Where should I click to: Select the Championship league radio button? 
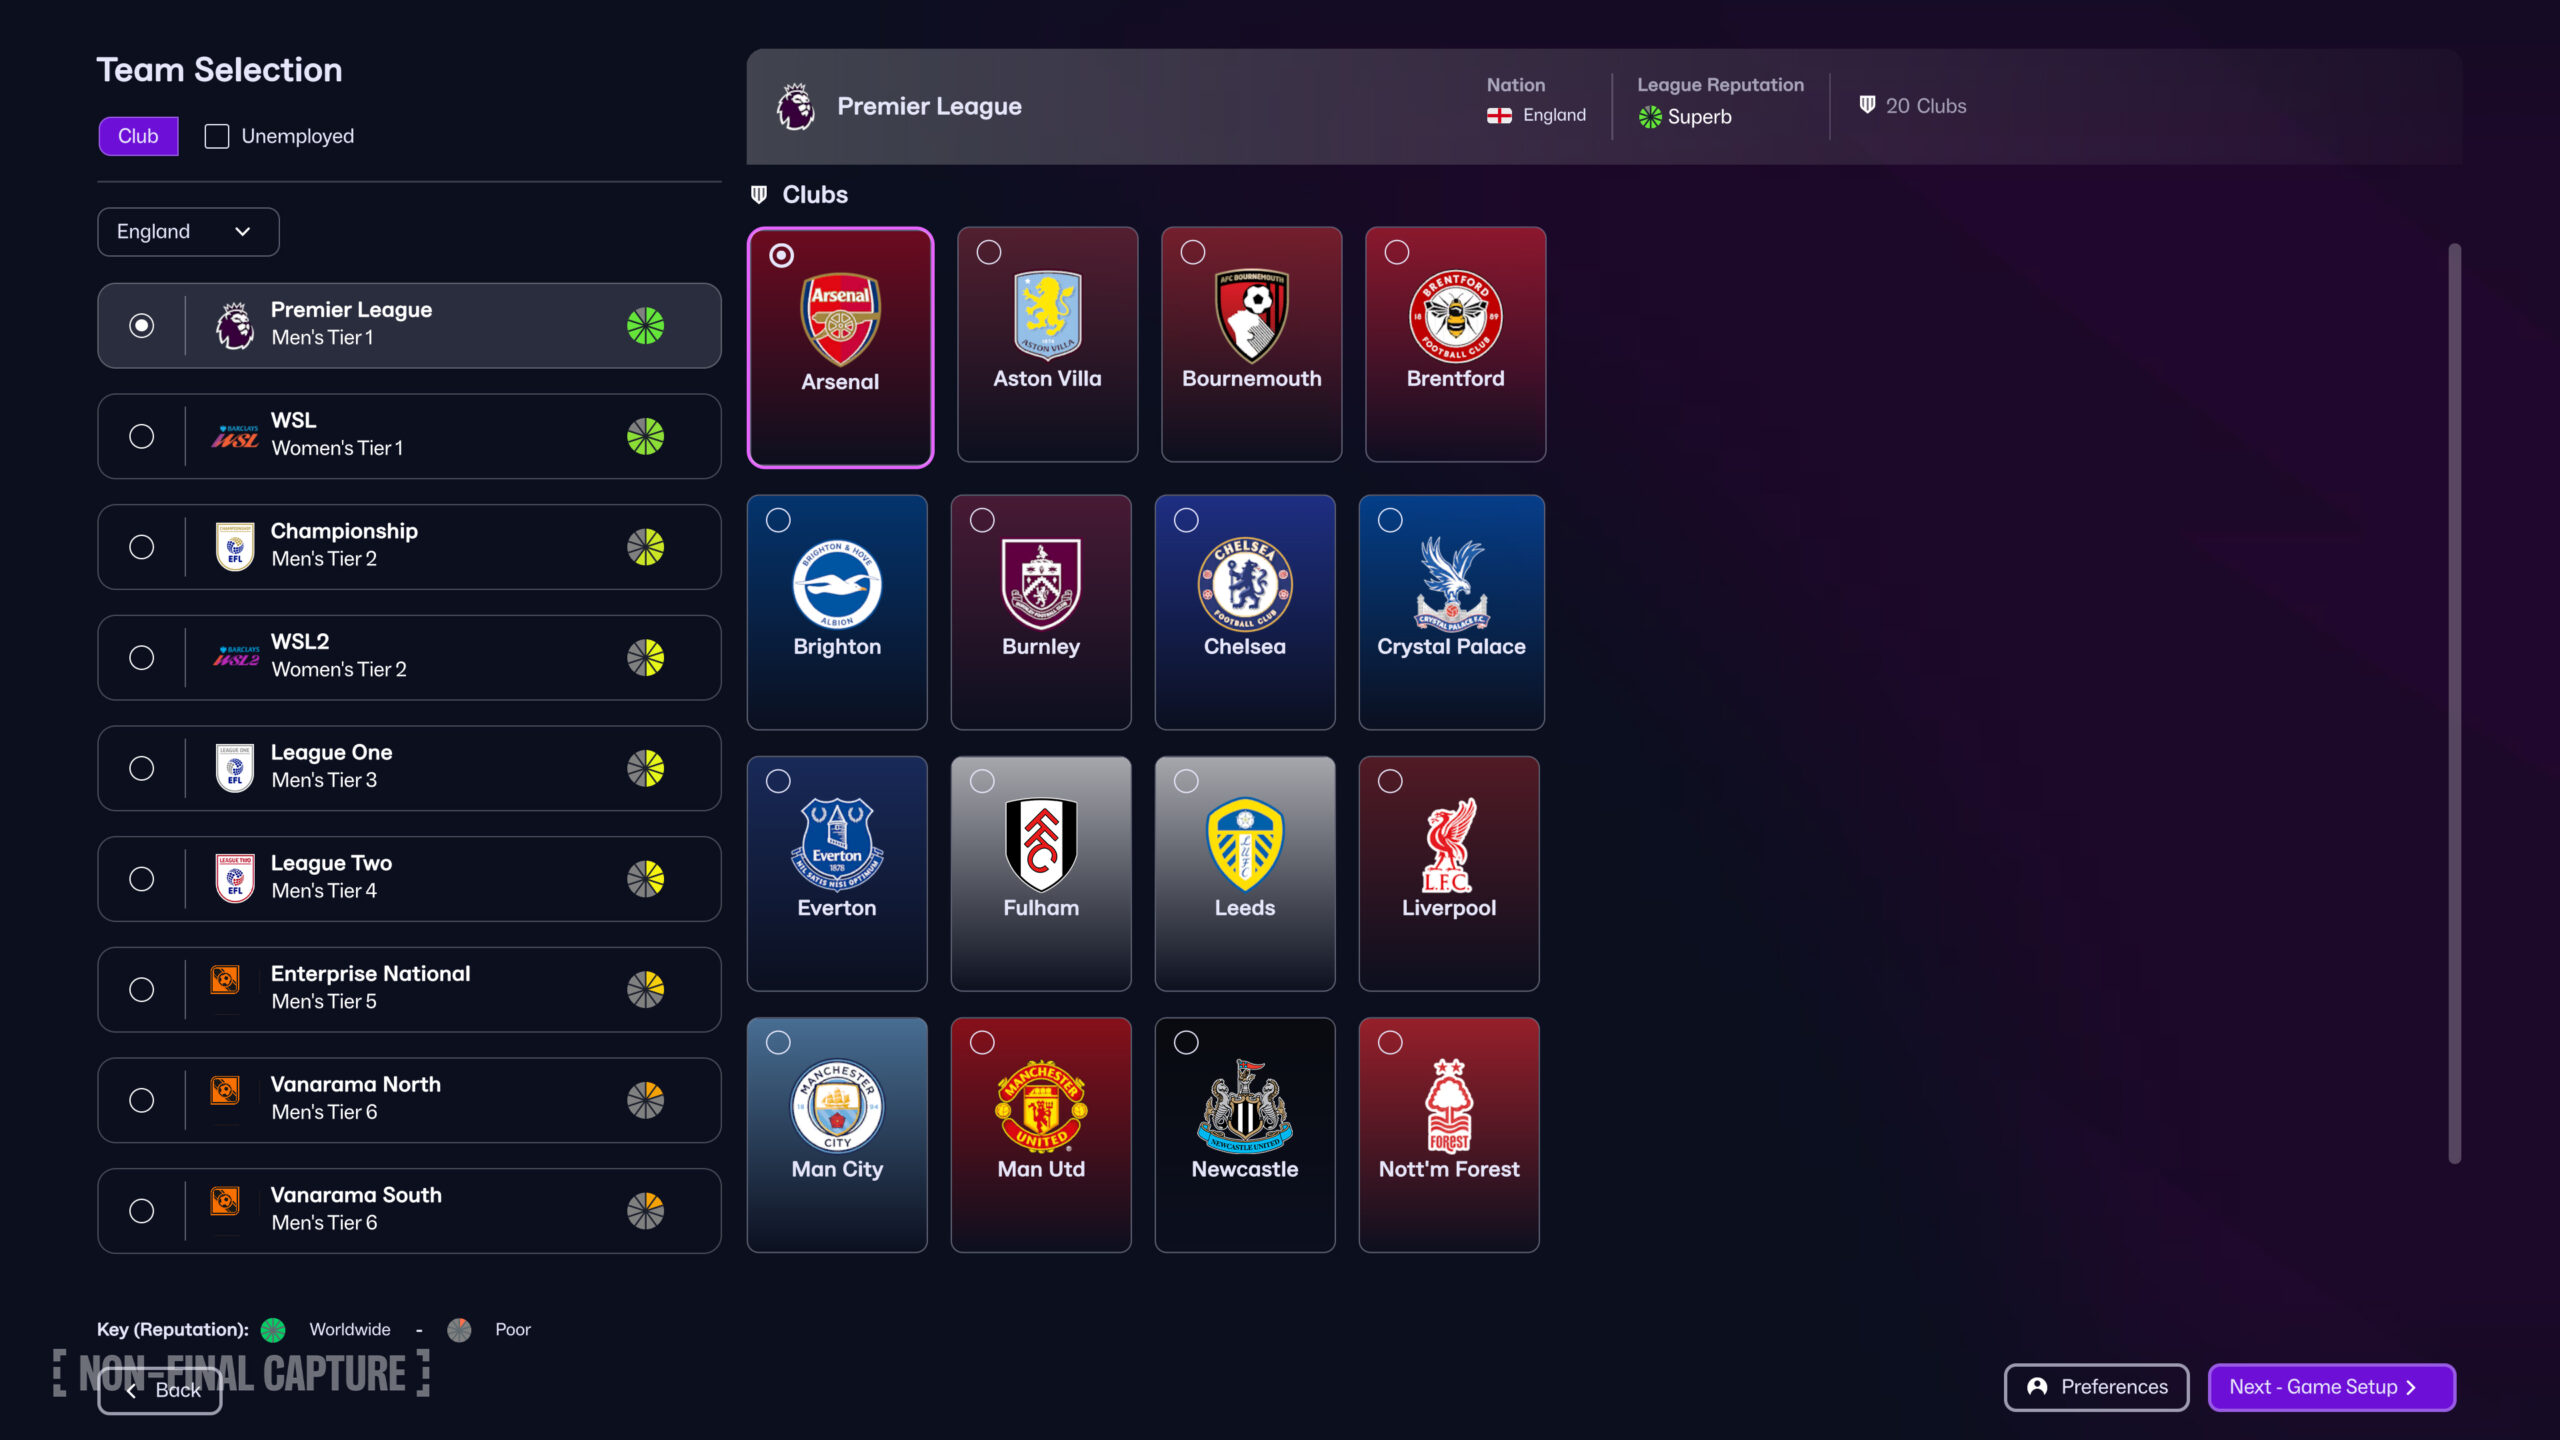point(142,547)
